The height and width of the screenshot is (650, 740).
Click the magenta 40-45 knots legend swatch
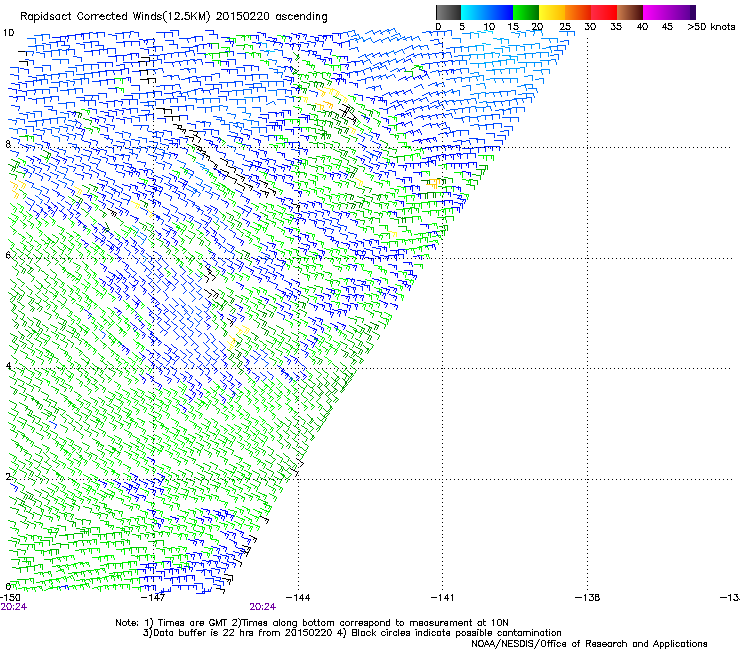click(656, 12)
